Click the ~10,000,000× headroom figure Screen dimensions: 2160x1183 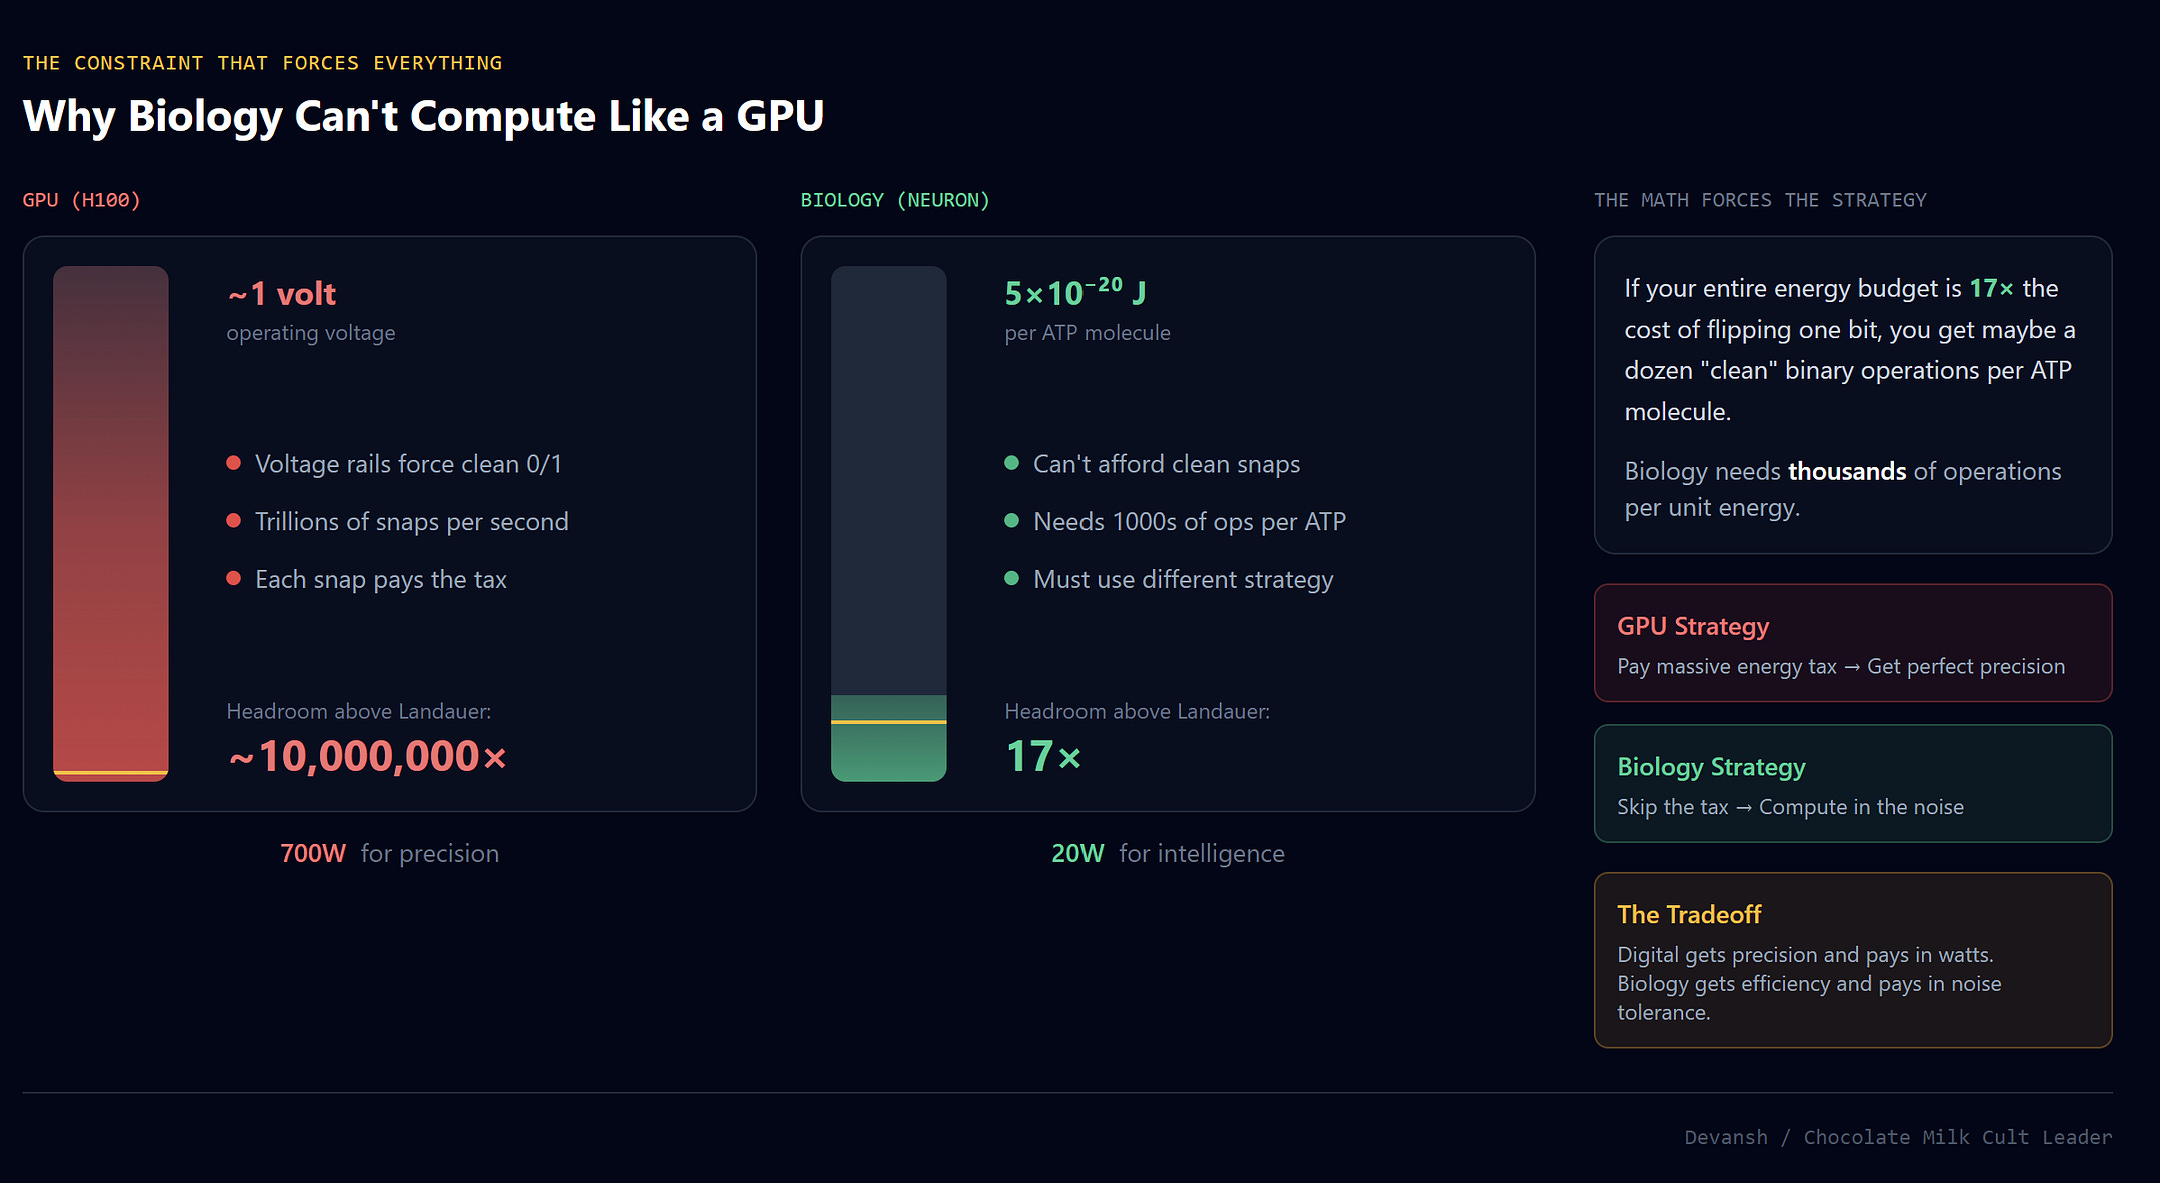[367, 756]
